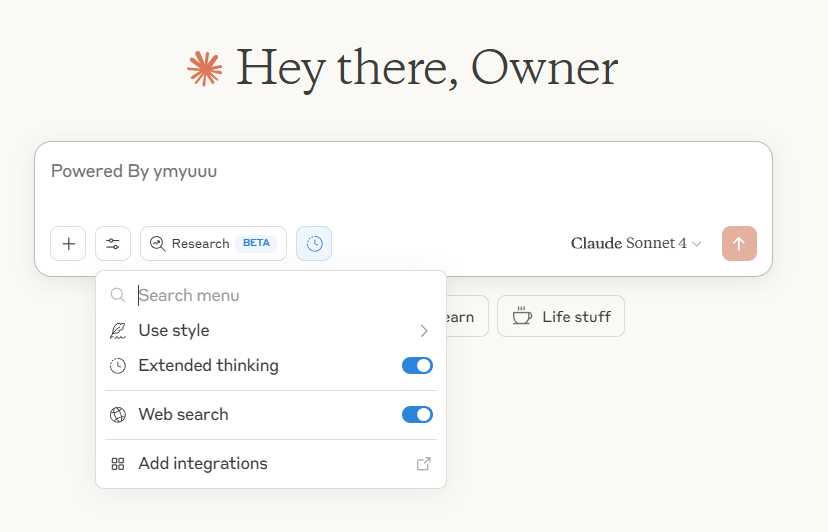Click the Extended thinking menu label
828x532 pixels.
click(x=209, y=366)
